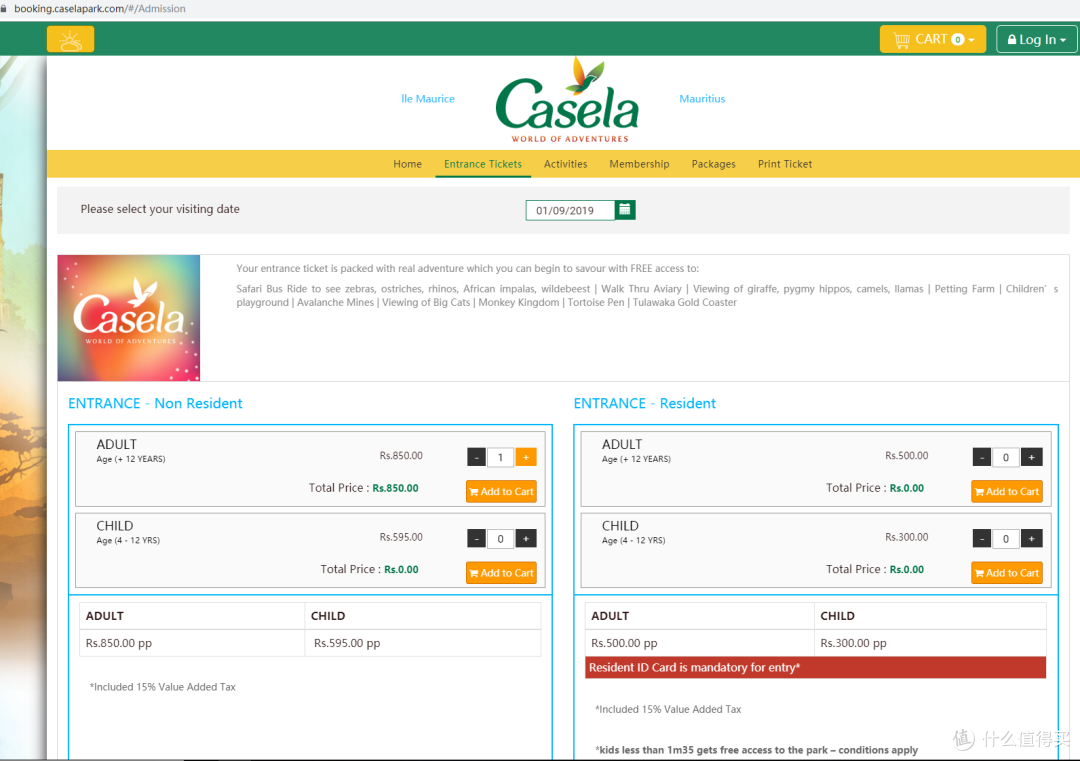Click the Rs.850.00 pp table cell
1080x761 pixels.
tap(192, 643)
